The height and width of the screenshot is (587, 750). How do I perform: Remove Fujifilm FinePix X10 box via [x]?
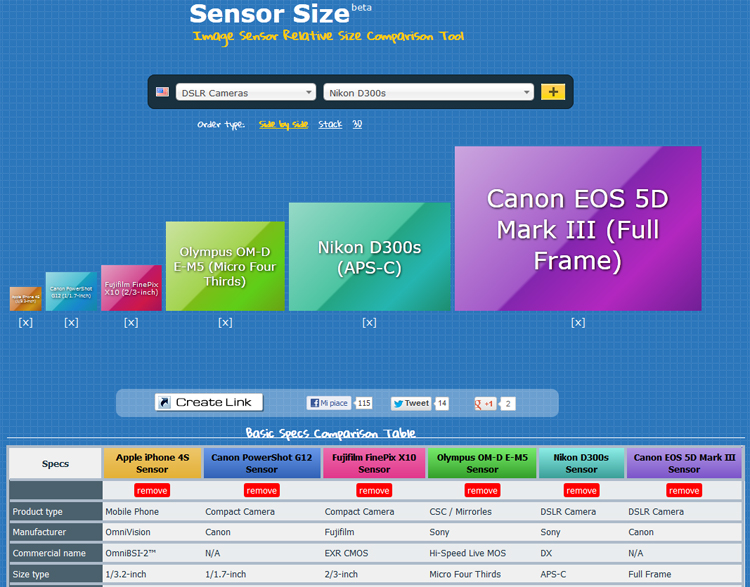[x=131, y=322]
